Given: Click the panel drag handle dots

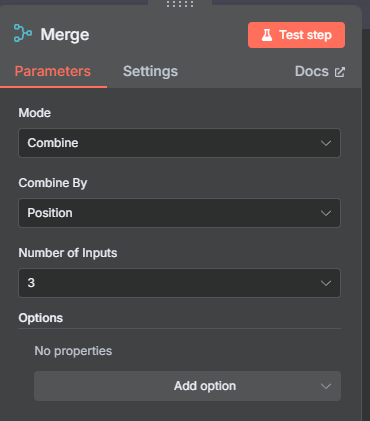Looking at the screenshot, I should (x=180, y=4).
